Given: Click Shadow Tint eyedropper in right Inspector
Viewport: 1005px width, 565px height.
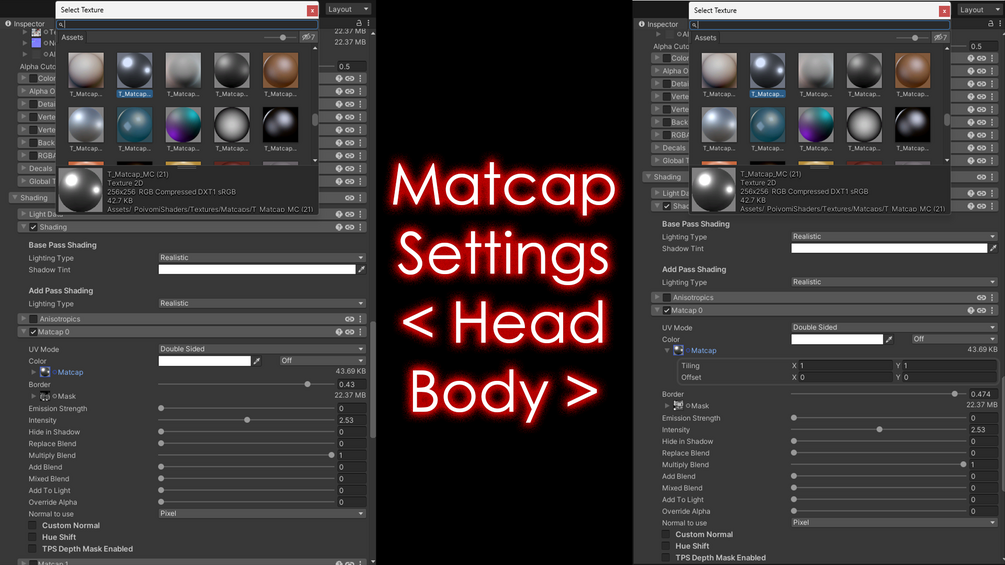Looking at the screenshot, I should [993, 248].
